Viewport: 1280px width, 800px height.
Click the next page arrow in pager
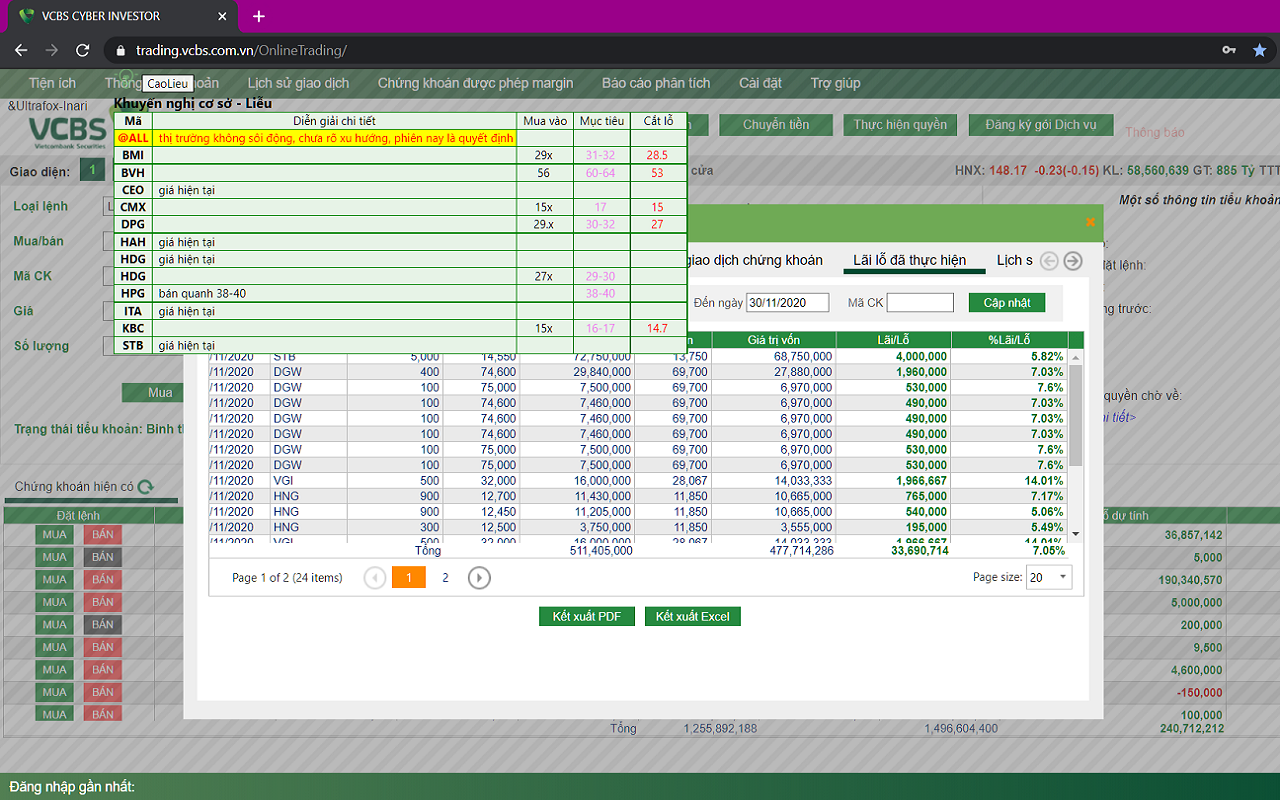(479, 577)
